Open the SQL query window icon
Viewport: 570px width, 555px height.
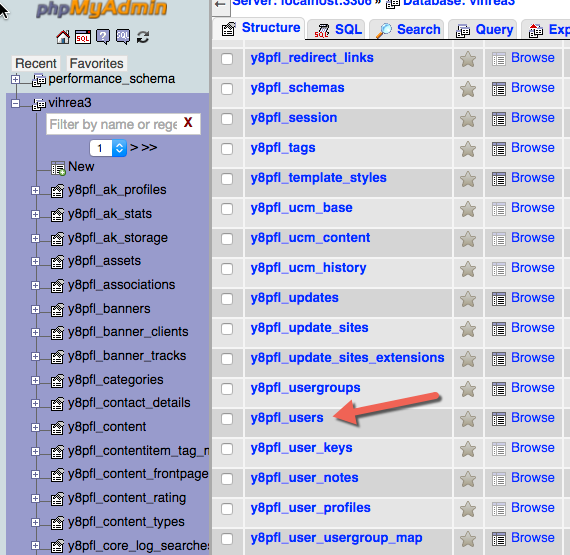83,37
